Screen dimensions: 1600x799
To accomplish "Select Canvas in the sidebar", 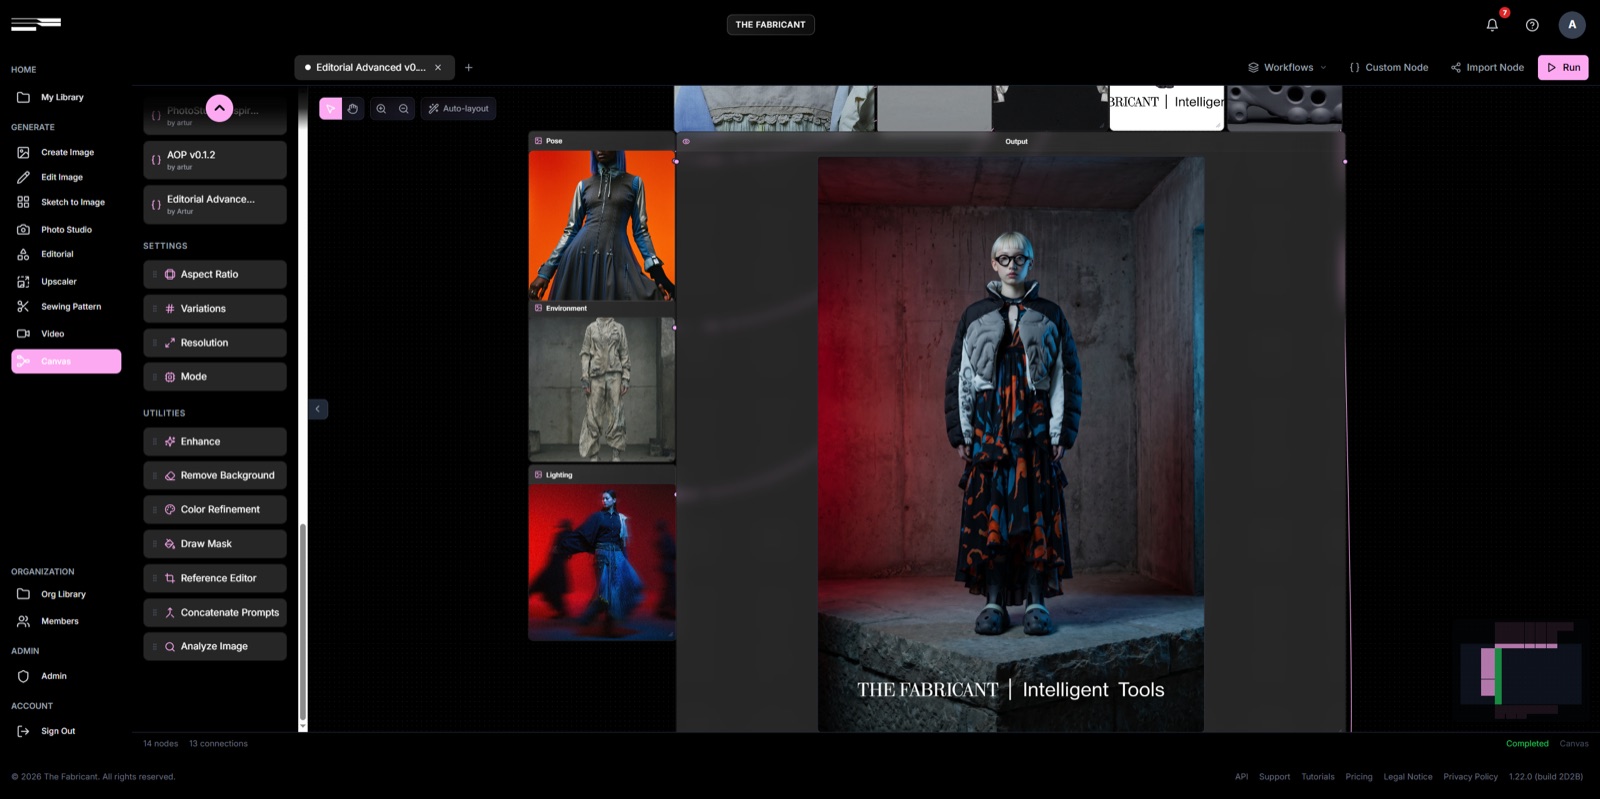I will tap(66, 361).
